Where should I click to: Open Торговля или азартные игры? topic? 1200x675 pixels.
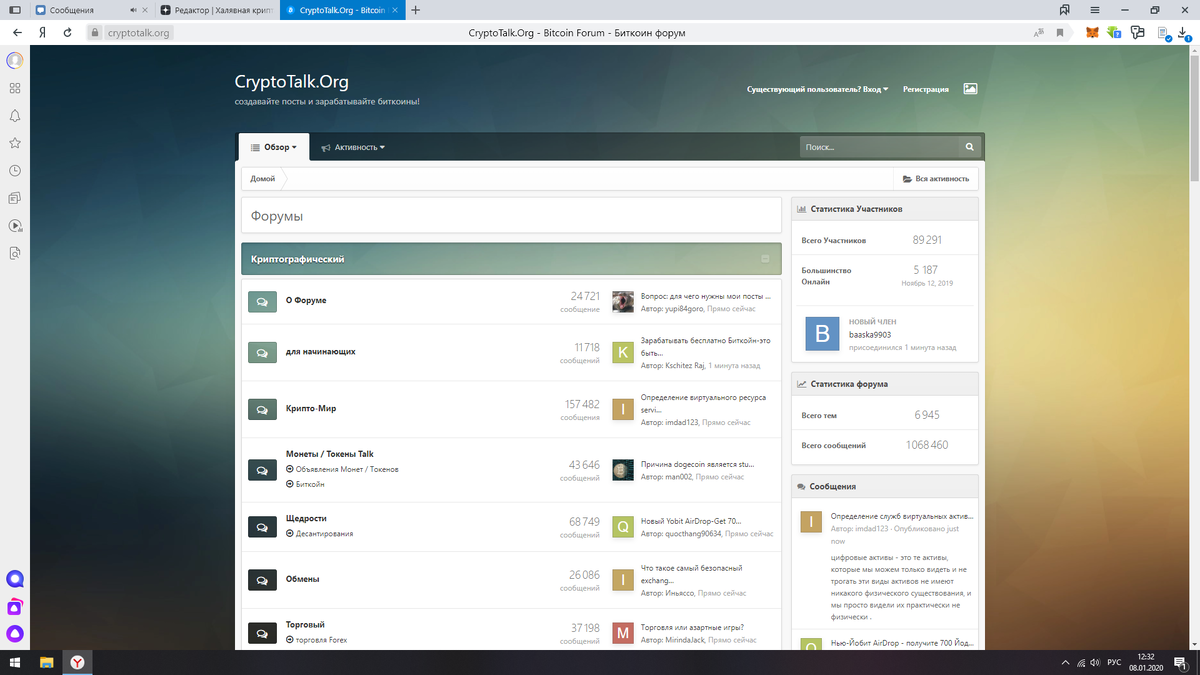[692, 628]
